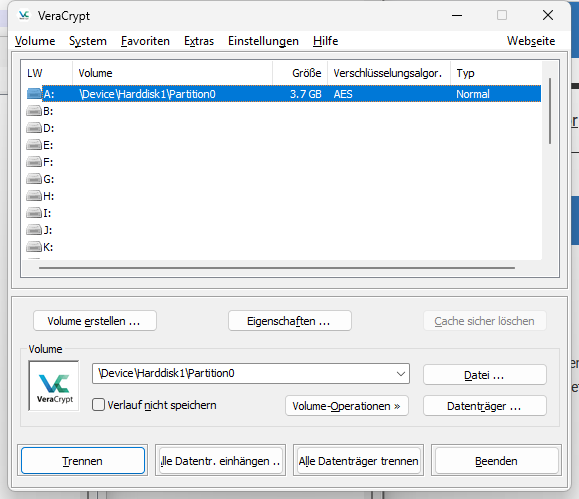Image resolution: width=579 pixels, height=499 pixels.
Task: Sort by the Volume column header
Action: (x=172, y=73)
